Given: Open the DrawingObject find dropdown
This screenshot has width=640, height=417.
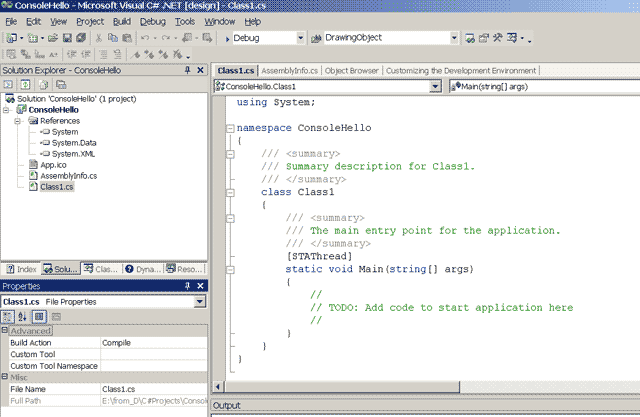Looking at the screenshot, I should tap(454, 38).
